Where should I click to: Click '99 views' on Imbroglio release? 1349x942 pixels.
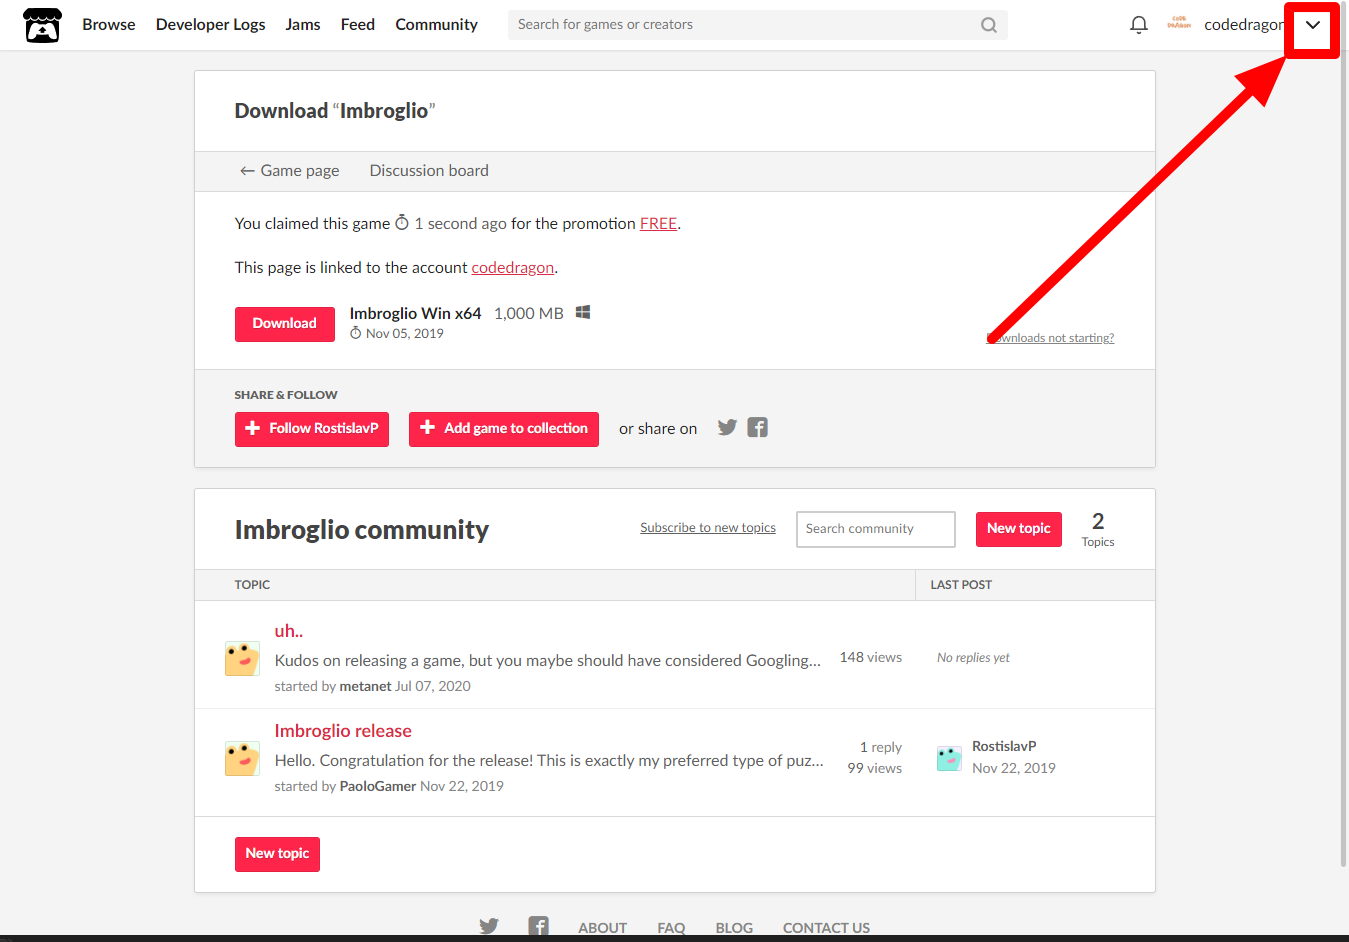pos(875,769)
